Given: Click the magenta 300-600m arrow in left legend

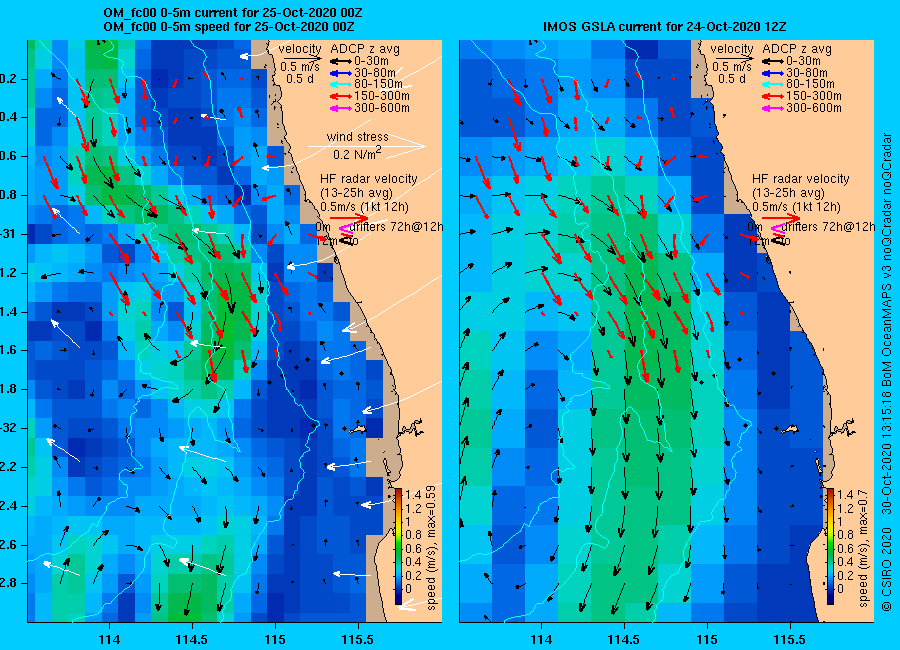Looking at the screenshot, I should 340,108.
